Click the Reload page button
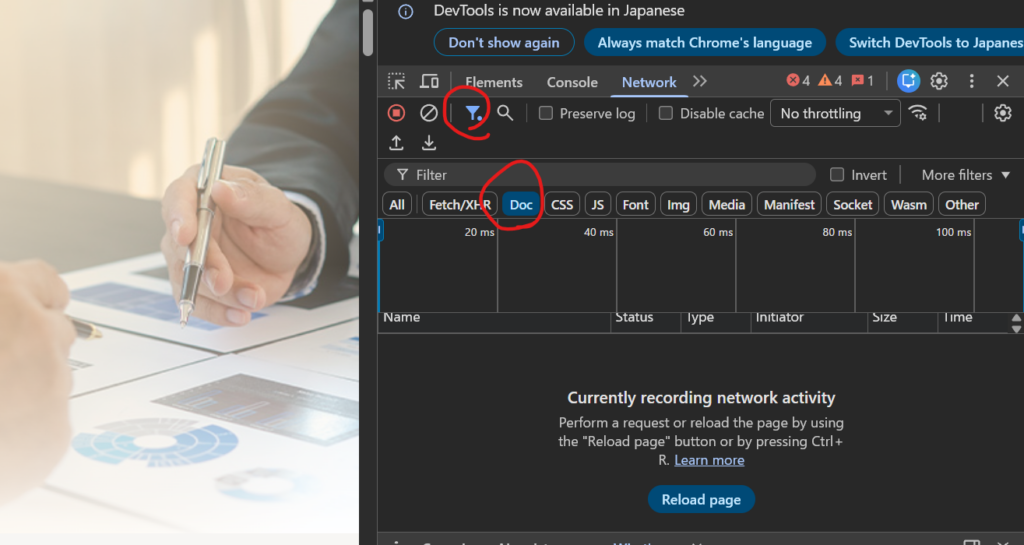The height and width of the screenshot is (545, 1024). (x=701, y=500)
